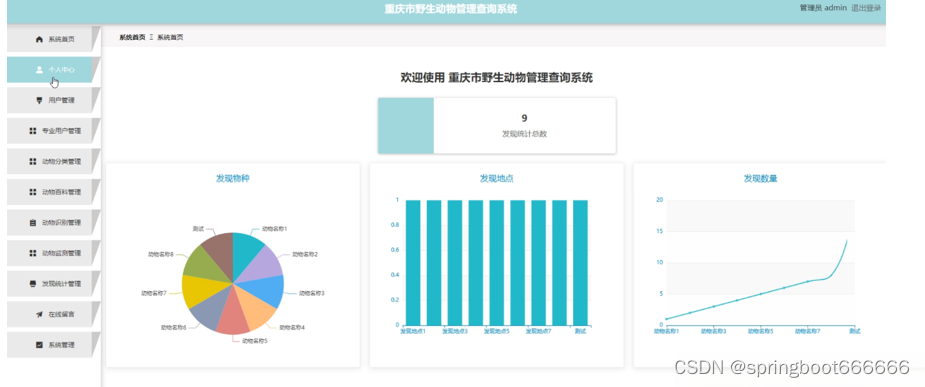925x387 pixels.
Task: Click the teal block on the stat card
Action: coord(406,126)
